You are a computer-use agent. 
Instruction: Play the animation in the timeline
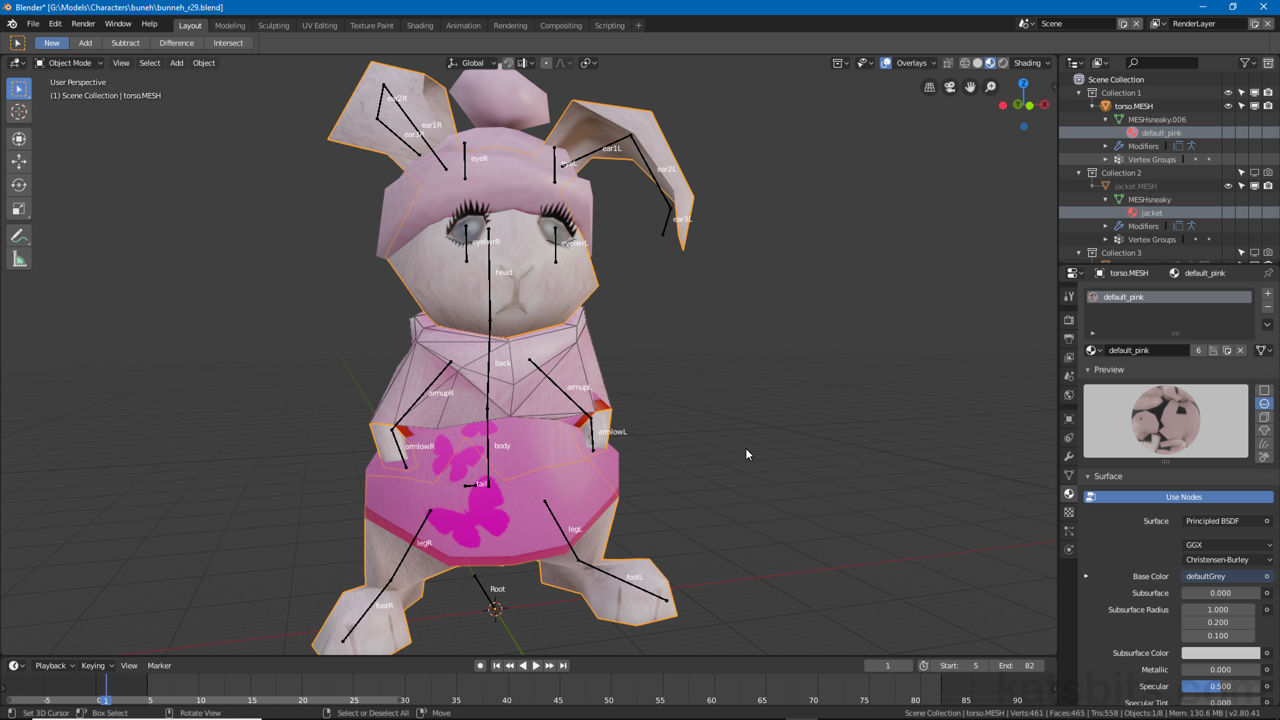pyautogui.click(x=536, y=666)
